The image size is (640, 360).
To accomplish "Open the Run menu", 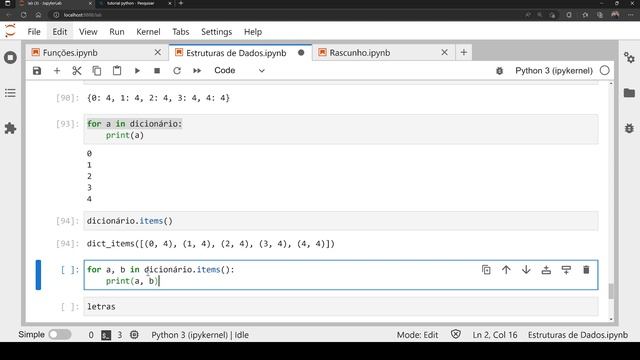I will (117, 32).
